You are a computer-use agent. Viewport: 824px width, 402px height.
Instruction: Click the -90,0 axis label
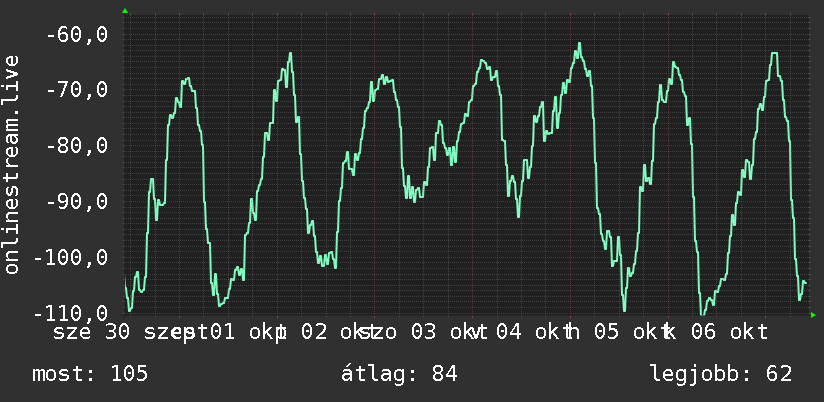coord(77,201)
